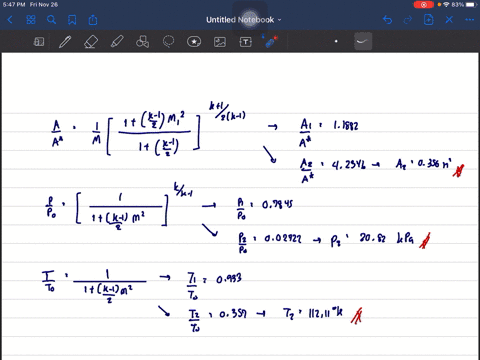The height and width of the screenshot is (360, 480).
Task: Click the T2 = 112.11 K handwritten result
Action: (313, 313)
